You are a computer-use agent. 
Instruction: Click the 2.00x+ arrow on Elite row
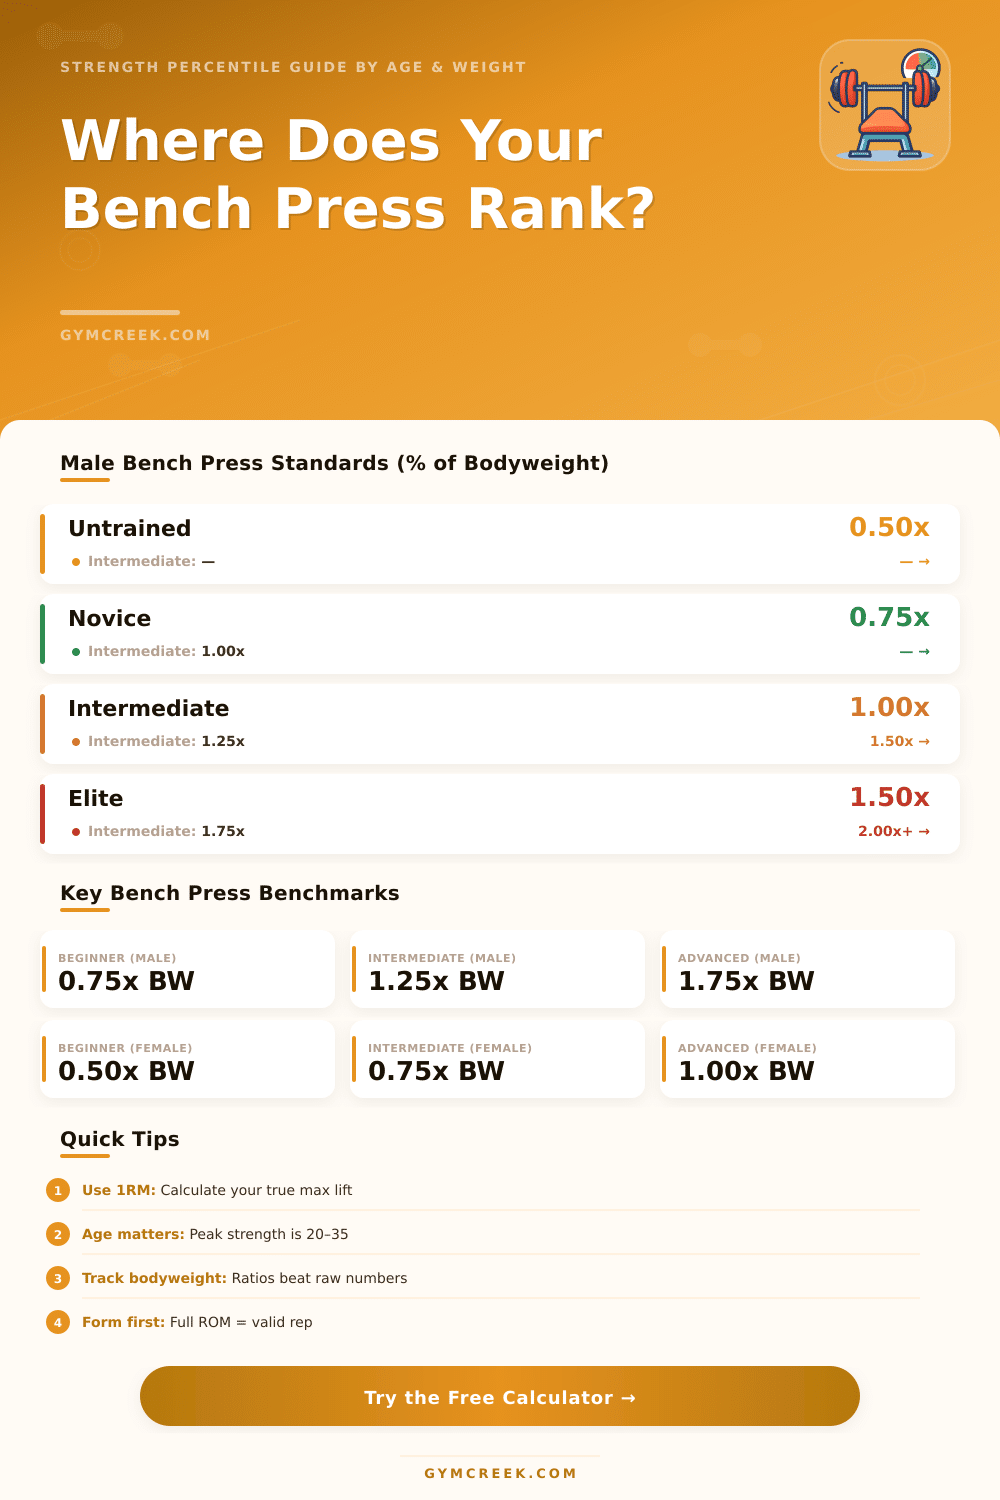click(x=893, y=831)
